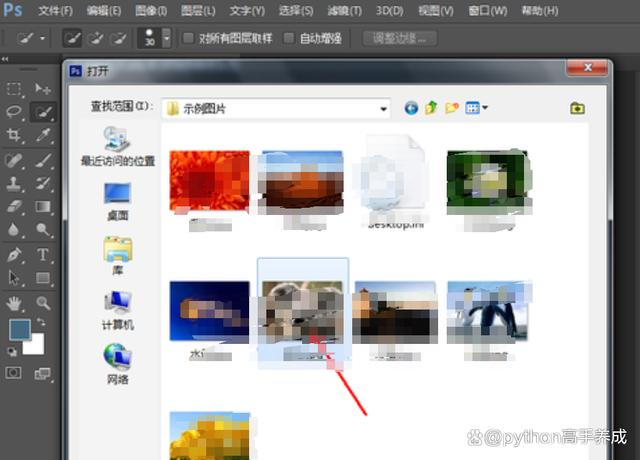Select the Horizontal Type tool
This screenshot has width=640, height=460.
[x=43, y=254]
